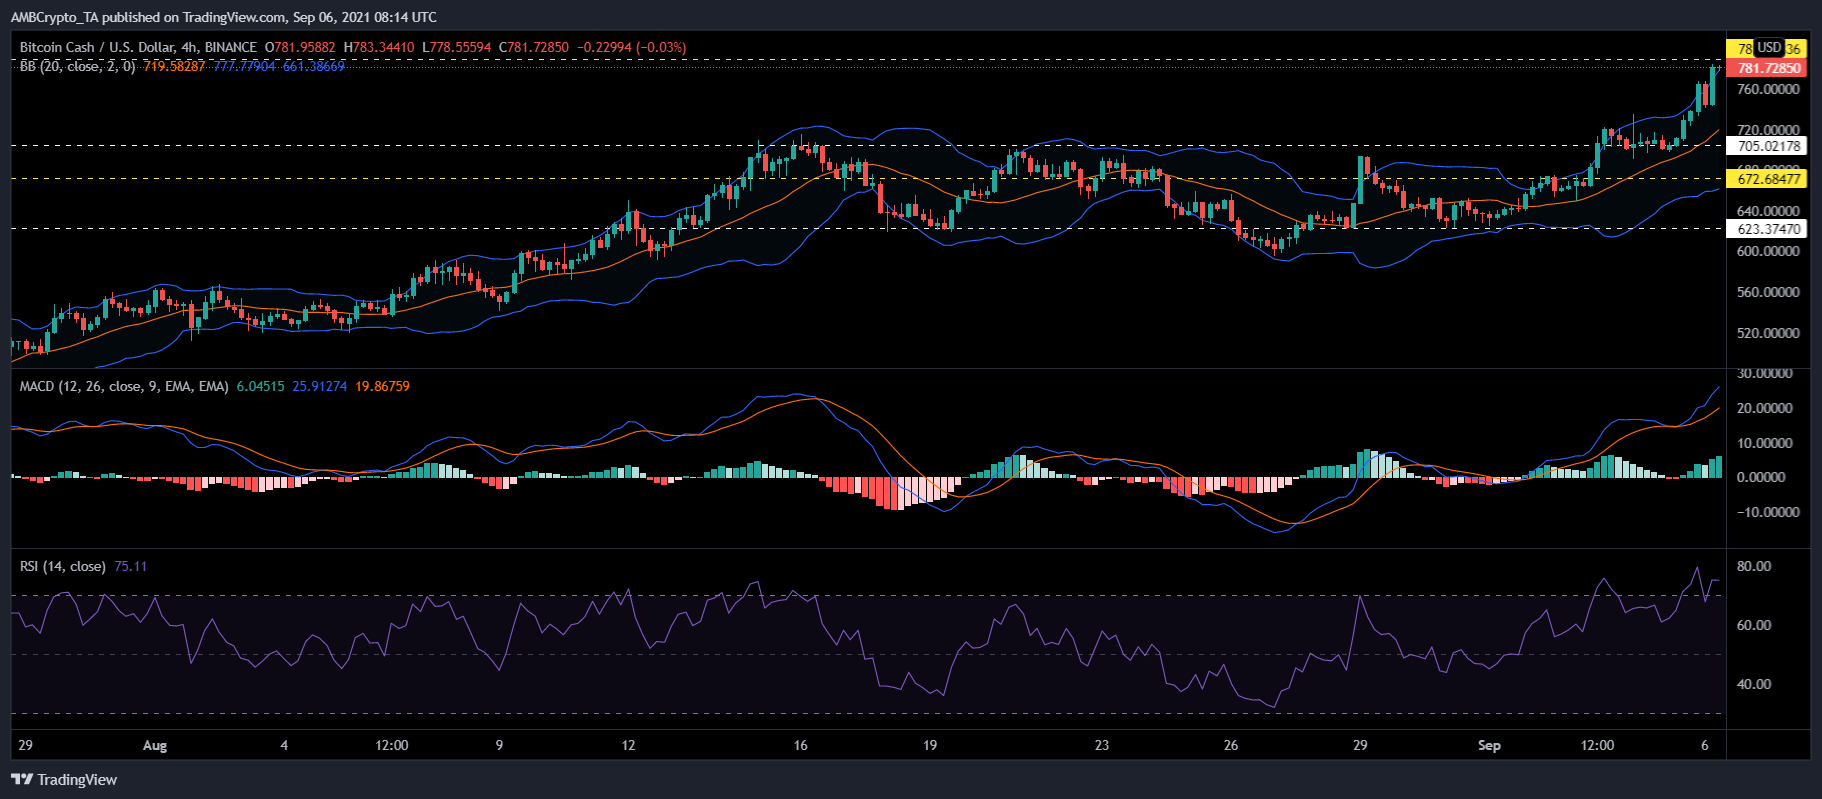Click the 720.00000 price axis tick
1822x799 pixels.
[1768, 130]
